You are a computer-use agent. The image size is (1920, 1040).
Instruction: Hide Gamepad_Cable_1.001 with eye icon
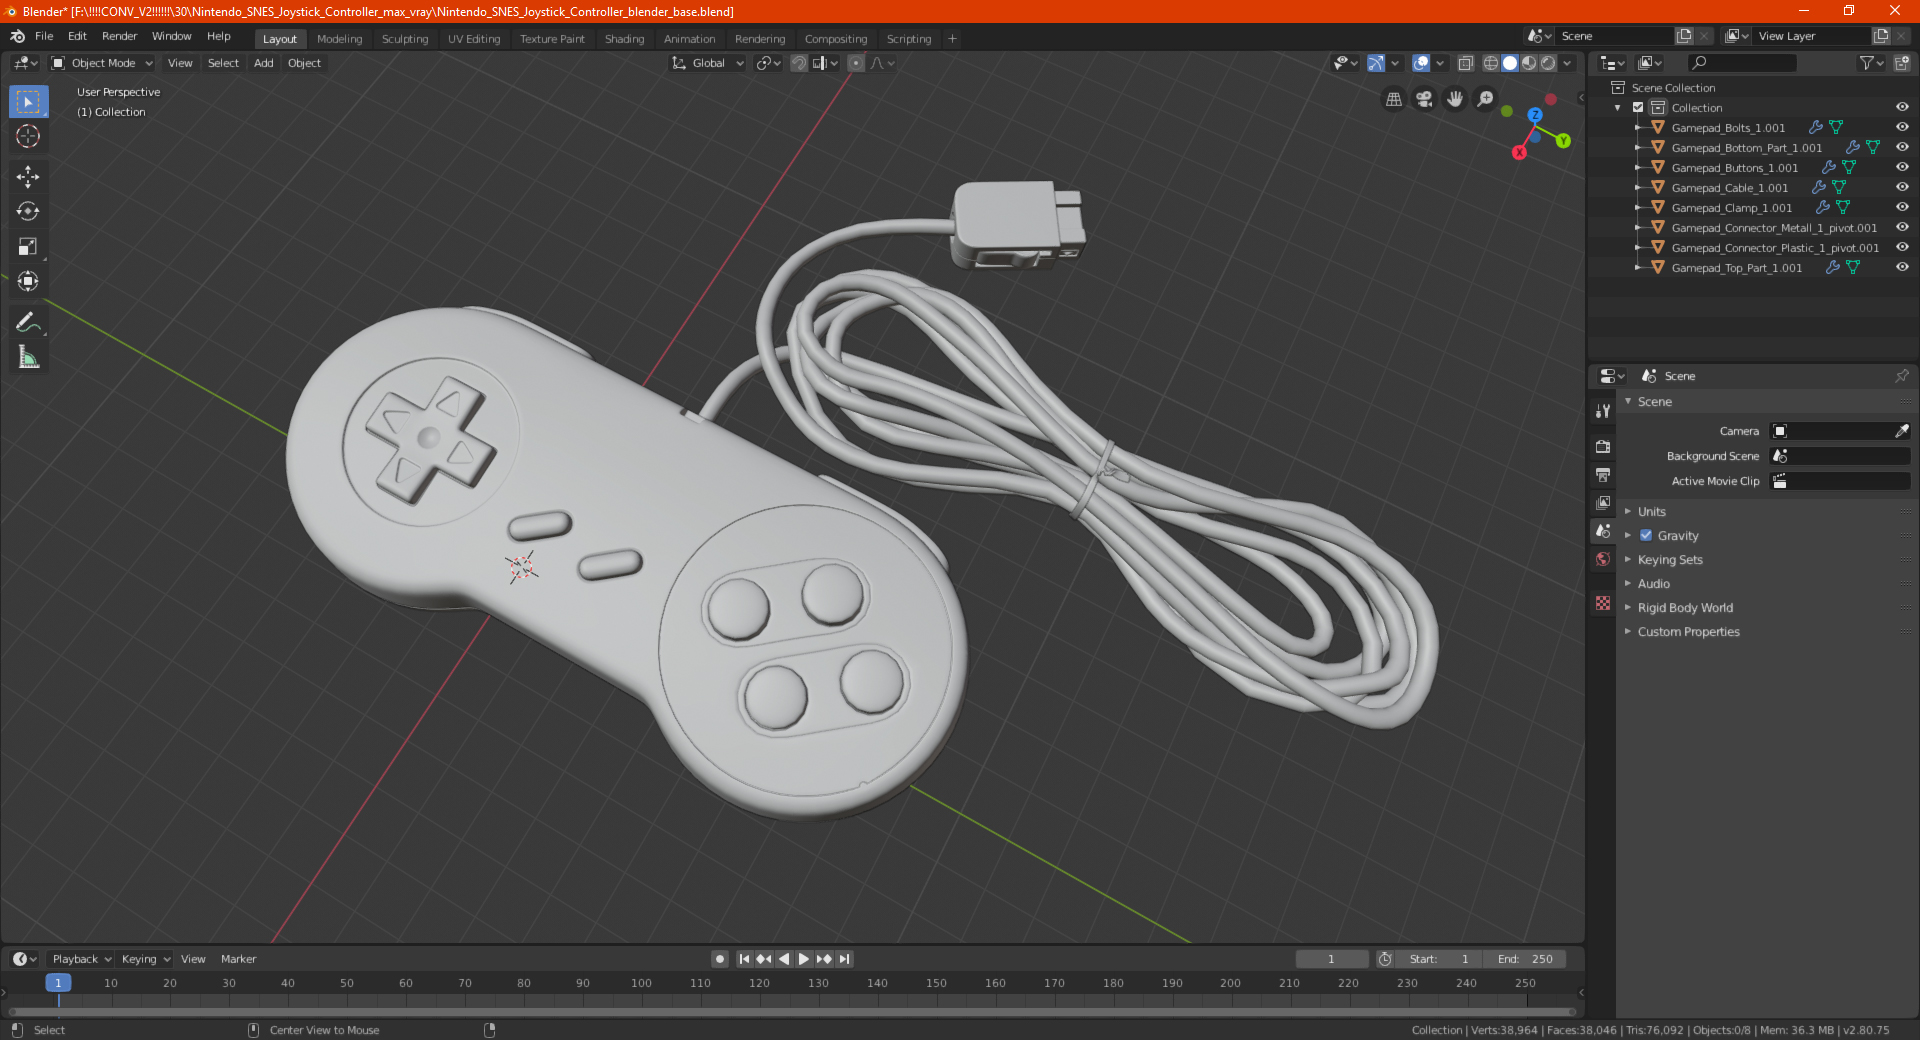pos(1902,187)
